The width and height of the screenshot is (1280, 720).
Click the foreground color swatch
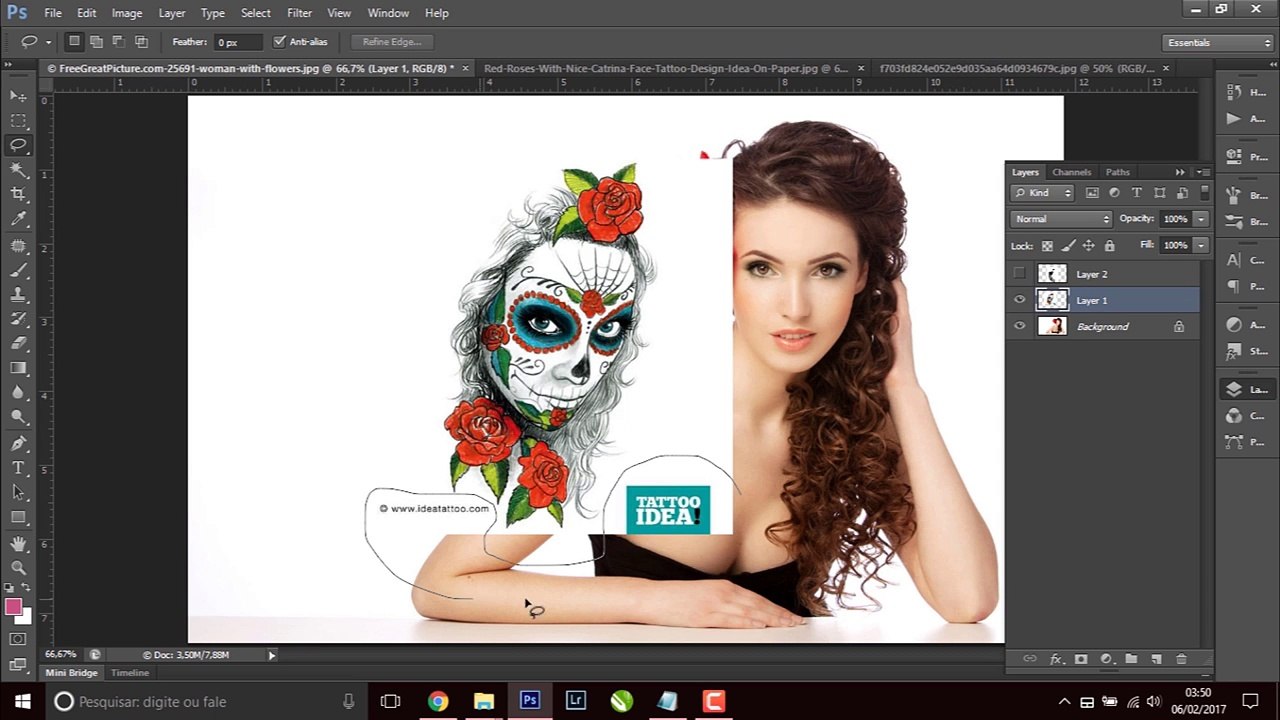(13, 607)
